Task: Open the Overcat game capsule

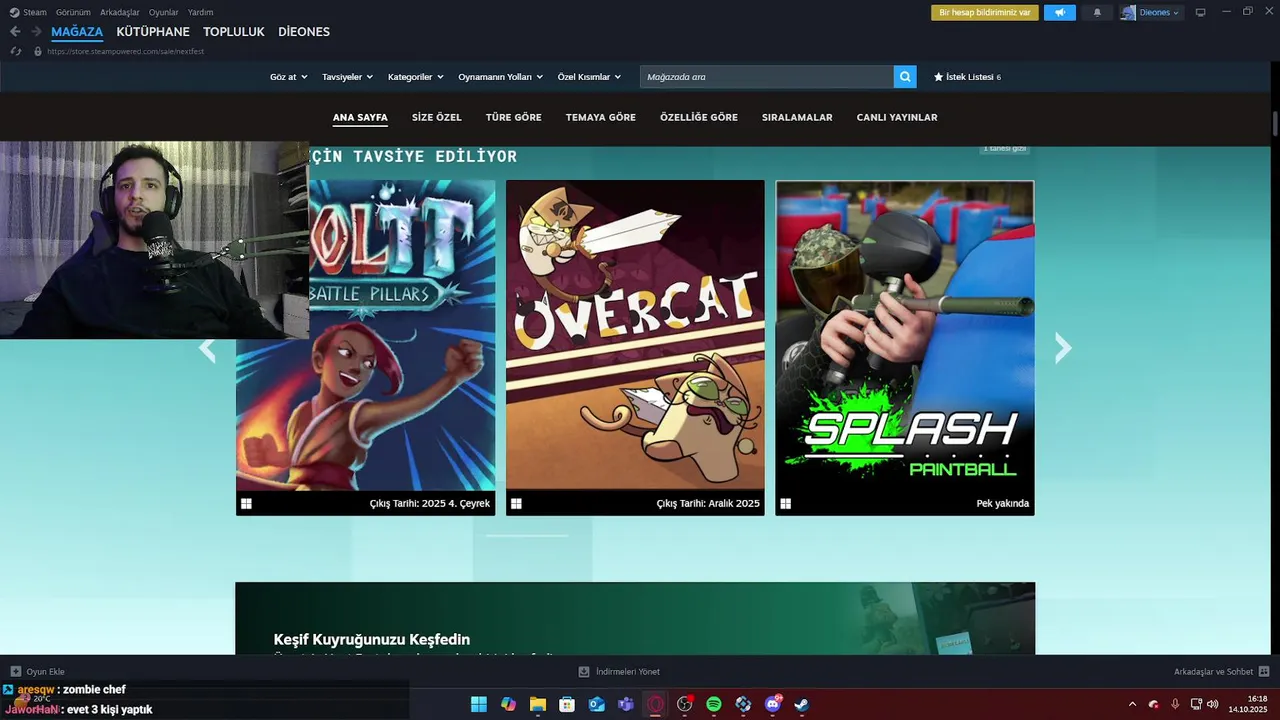Action: tap(635, 348)
